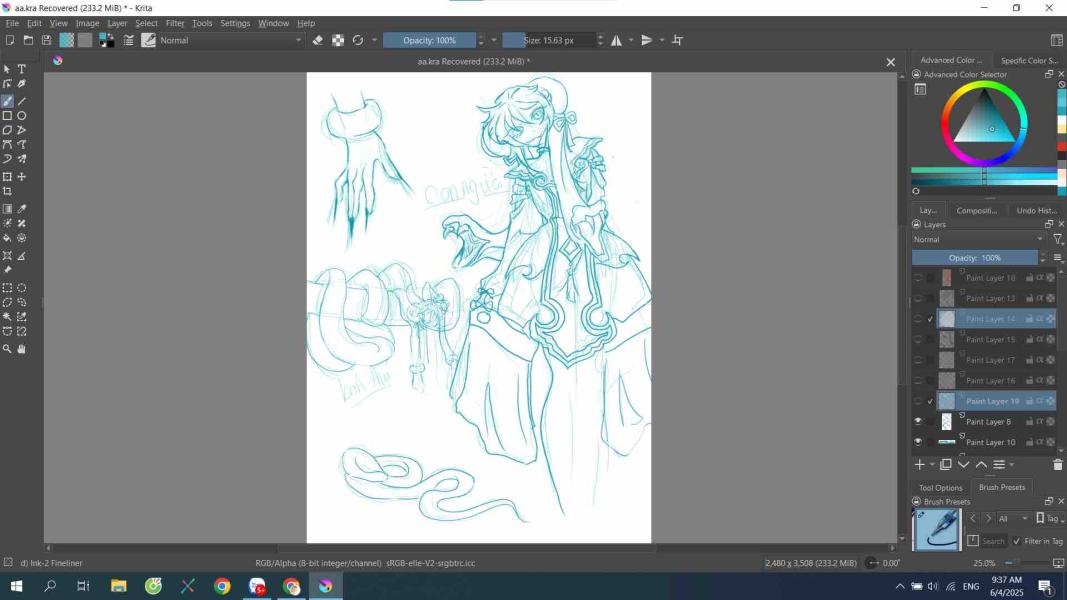Viewport: 1067px width, 600px height.
Task: Uncheck Paint Layer 19 checkbox
Action: tap(930, 401)
